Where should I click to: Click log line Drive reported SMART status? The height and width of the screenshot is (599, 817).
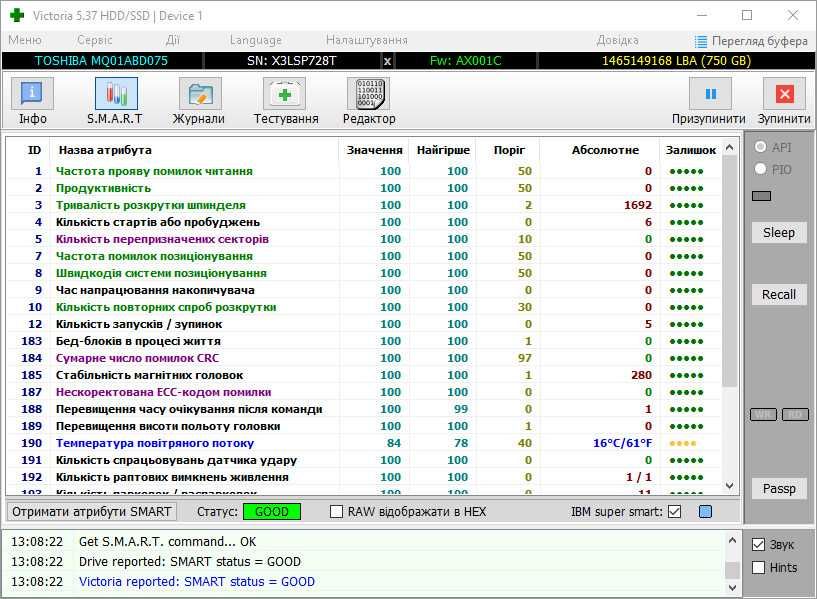(x=190, y=562)
